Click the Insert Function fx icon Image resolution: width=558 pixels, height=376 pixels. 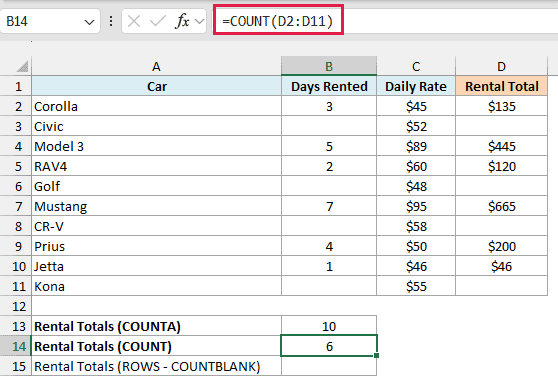point(182,21)
